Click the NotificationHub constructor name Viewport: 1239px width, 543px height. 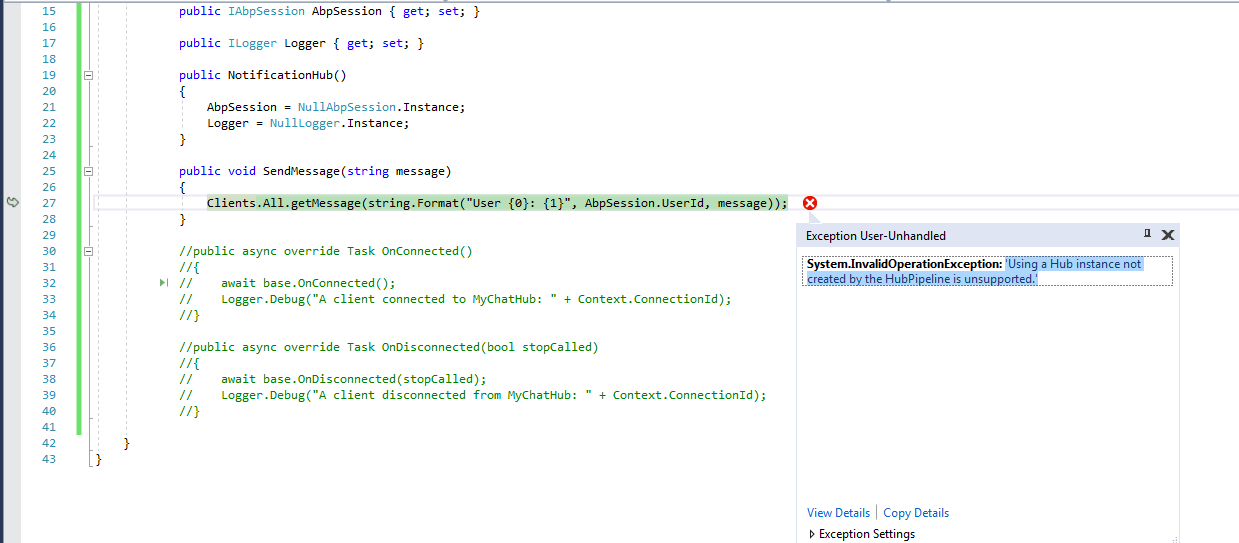click(280, 75)
